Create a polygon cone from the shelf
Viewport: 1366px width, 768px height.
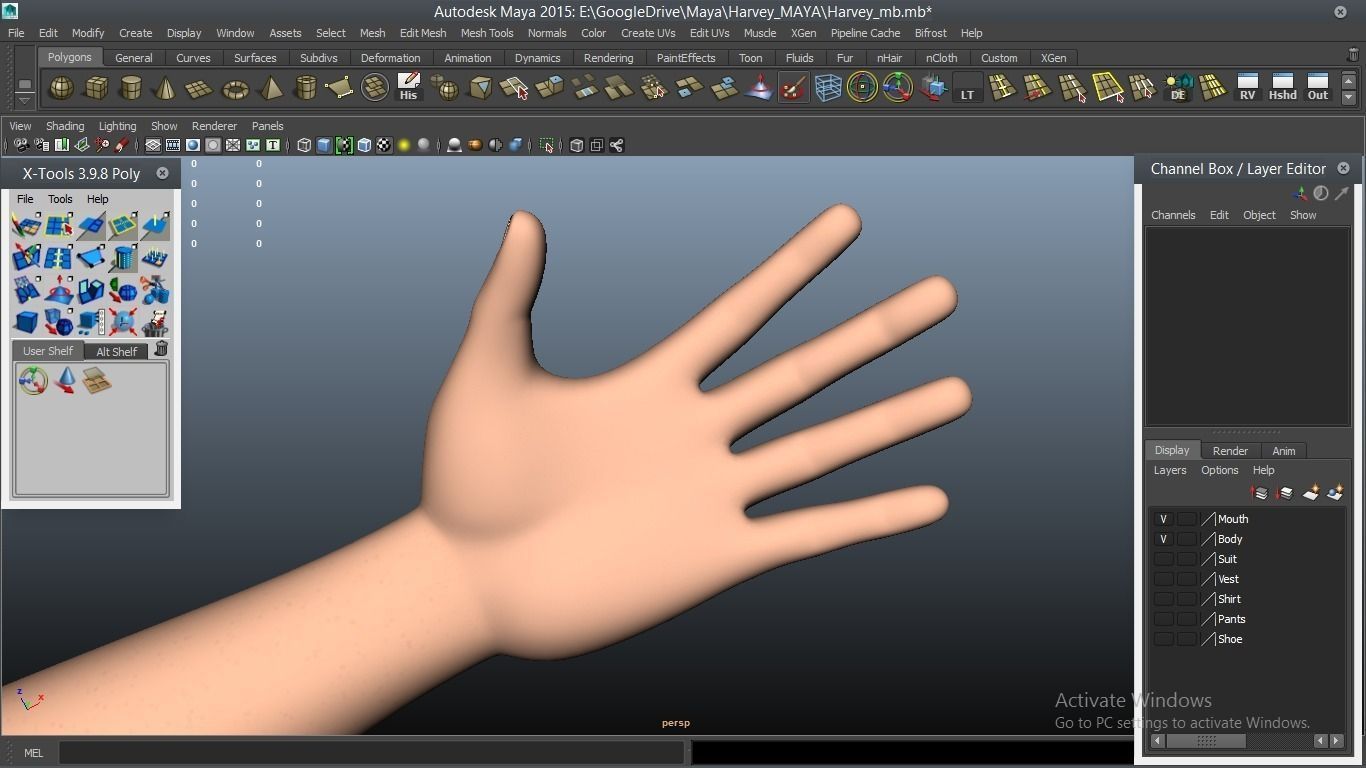point(164,88)
